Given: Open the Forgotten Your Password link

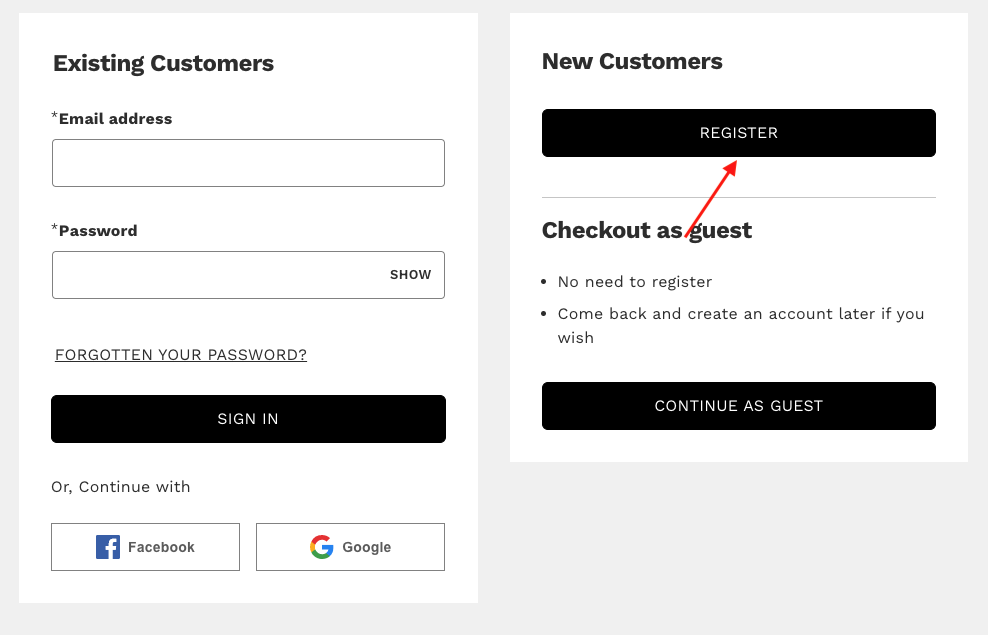Looking at the screenshot, I should click(181, 355).
